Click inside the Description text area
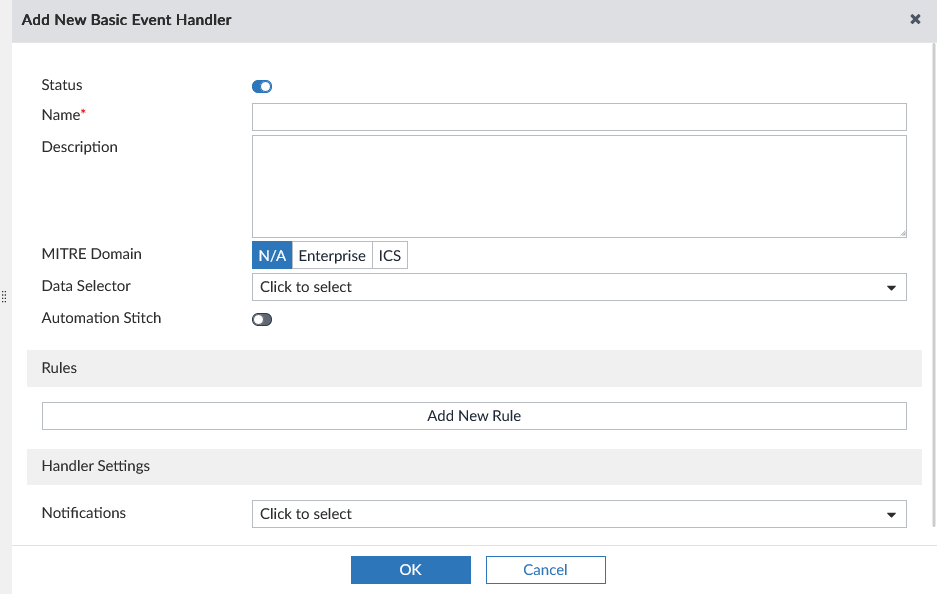 click(578, 185)
